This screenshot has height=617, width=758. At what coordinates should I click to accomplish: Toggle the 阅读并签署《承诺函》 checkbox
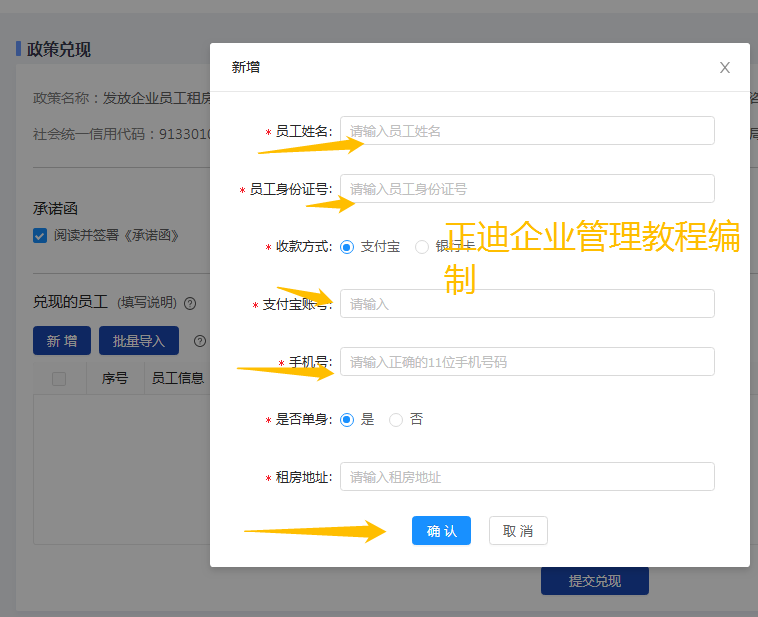(40, 236)
